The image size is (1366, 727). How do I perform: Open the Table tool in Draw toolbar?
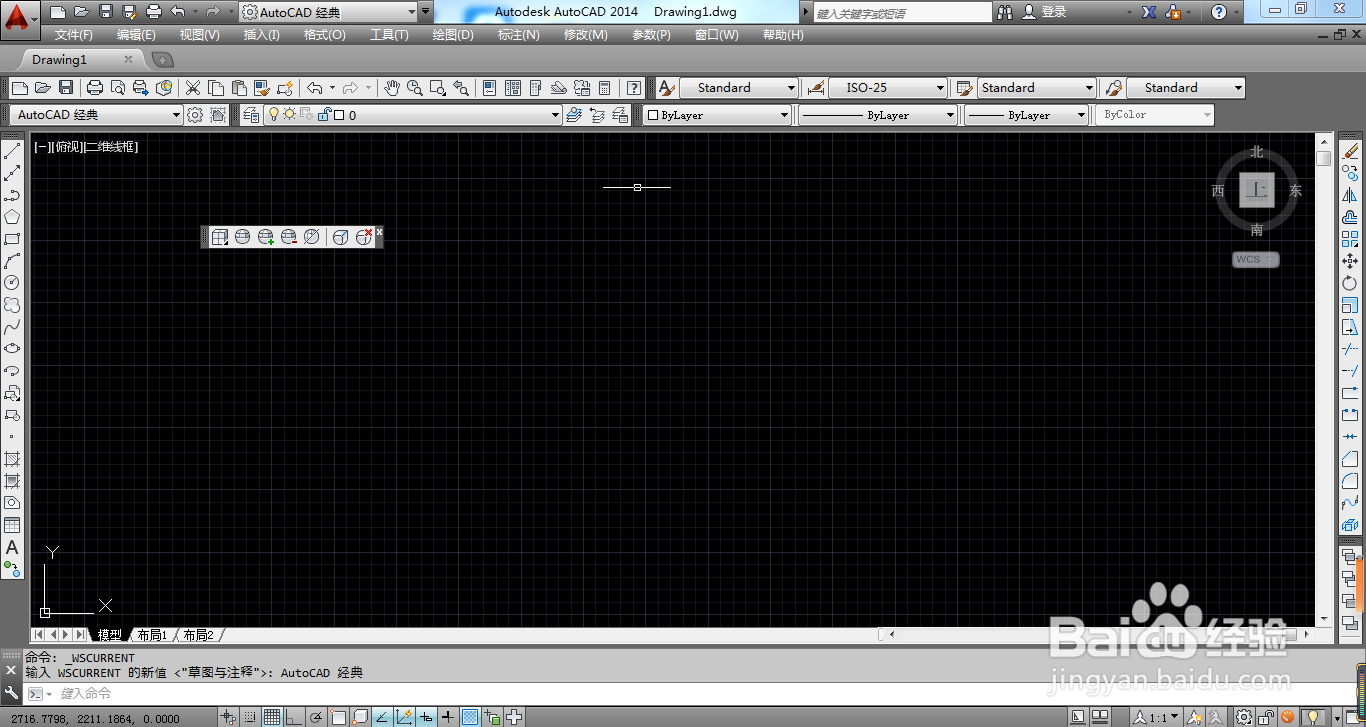pos(12,525)
